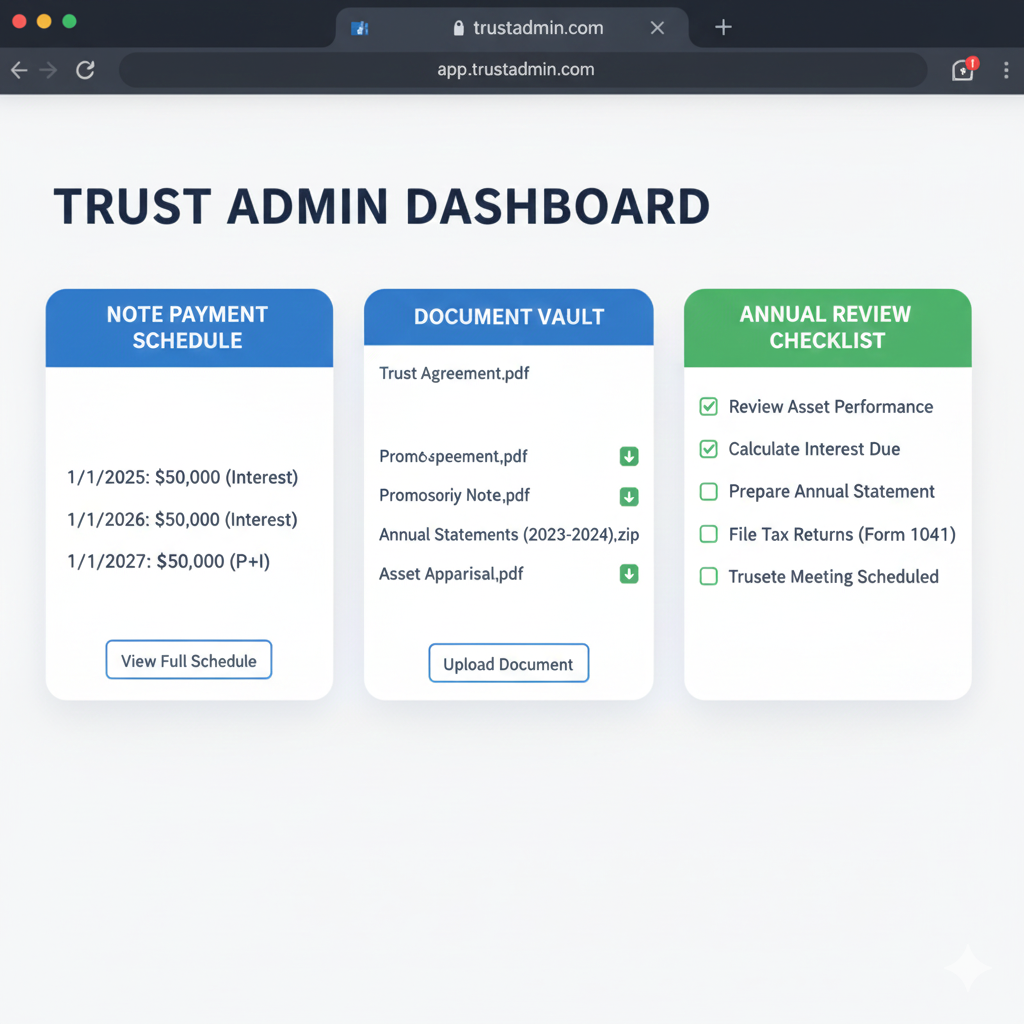Click download icon beside first Promo agreement pdf
This screenshot has width=1024, height=1024.
pos(629,457)
